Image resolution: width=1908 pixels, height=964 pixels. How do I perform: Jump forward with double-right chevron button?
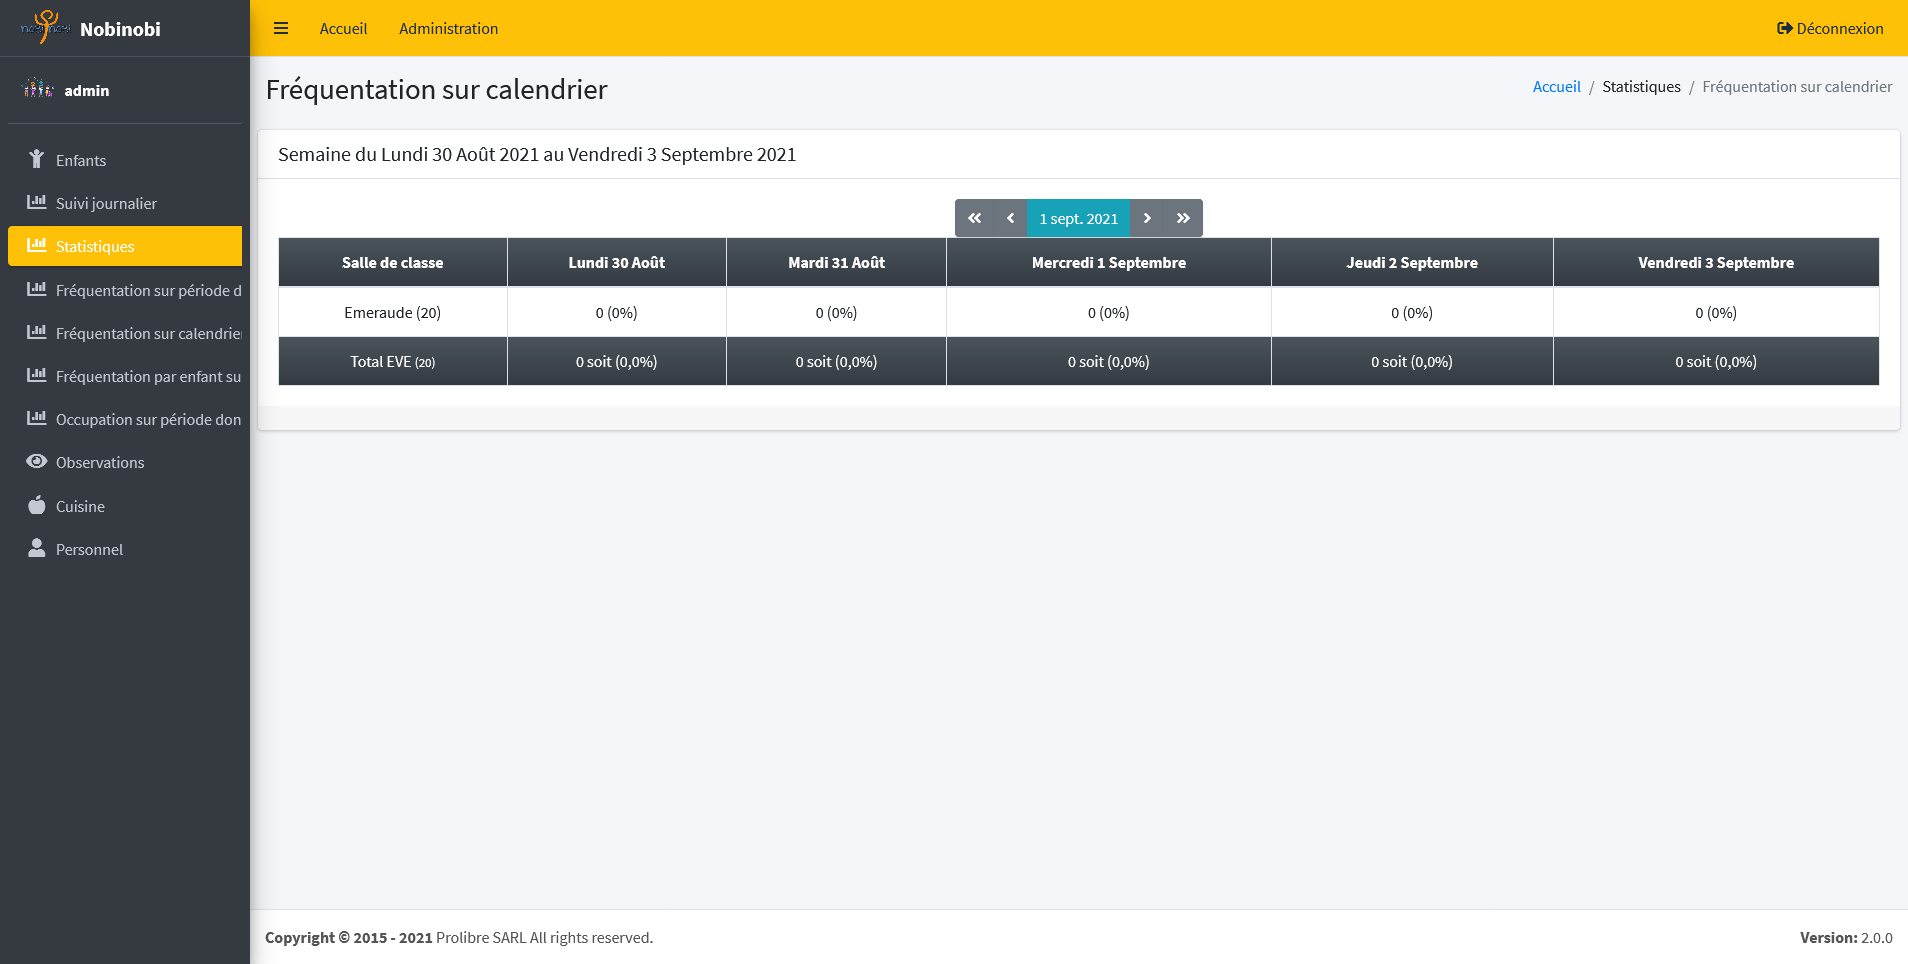(1183, 218)
